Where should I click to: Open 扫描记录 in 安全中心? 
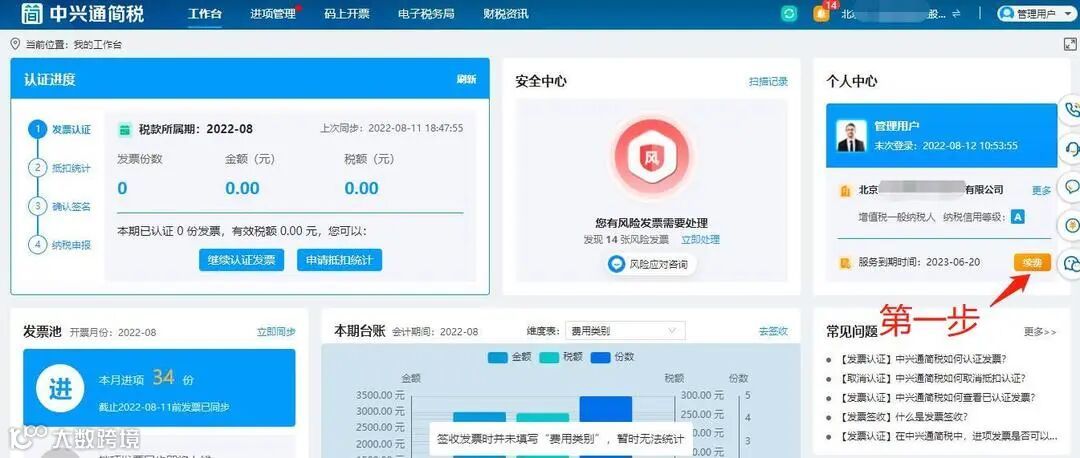pyautogui.click(x=769, y=81)
